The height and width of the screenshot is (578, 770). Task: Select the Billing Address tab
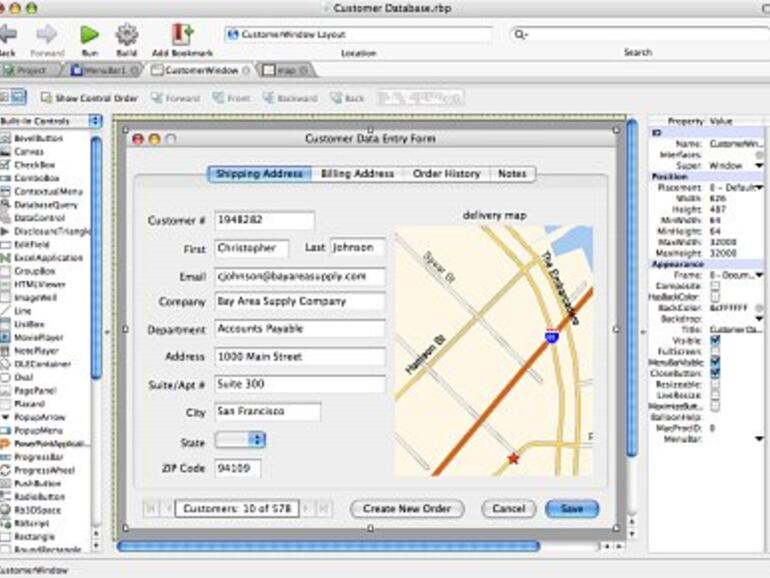pos(357,174)
